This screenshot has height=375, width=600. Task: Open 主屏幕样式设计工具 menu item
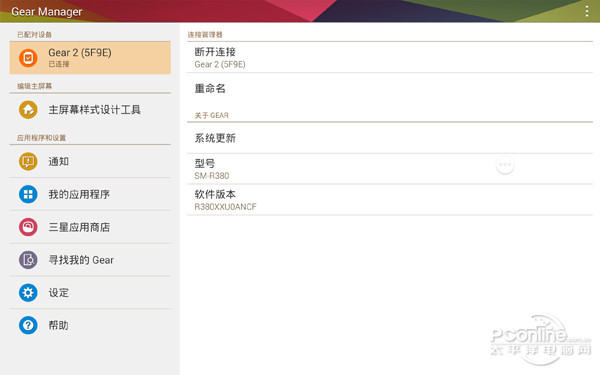pyautogui.click(x=90, y=110)
